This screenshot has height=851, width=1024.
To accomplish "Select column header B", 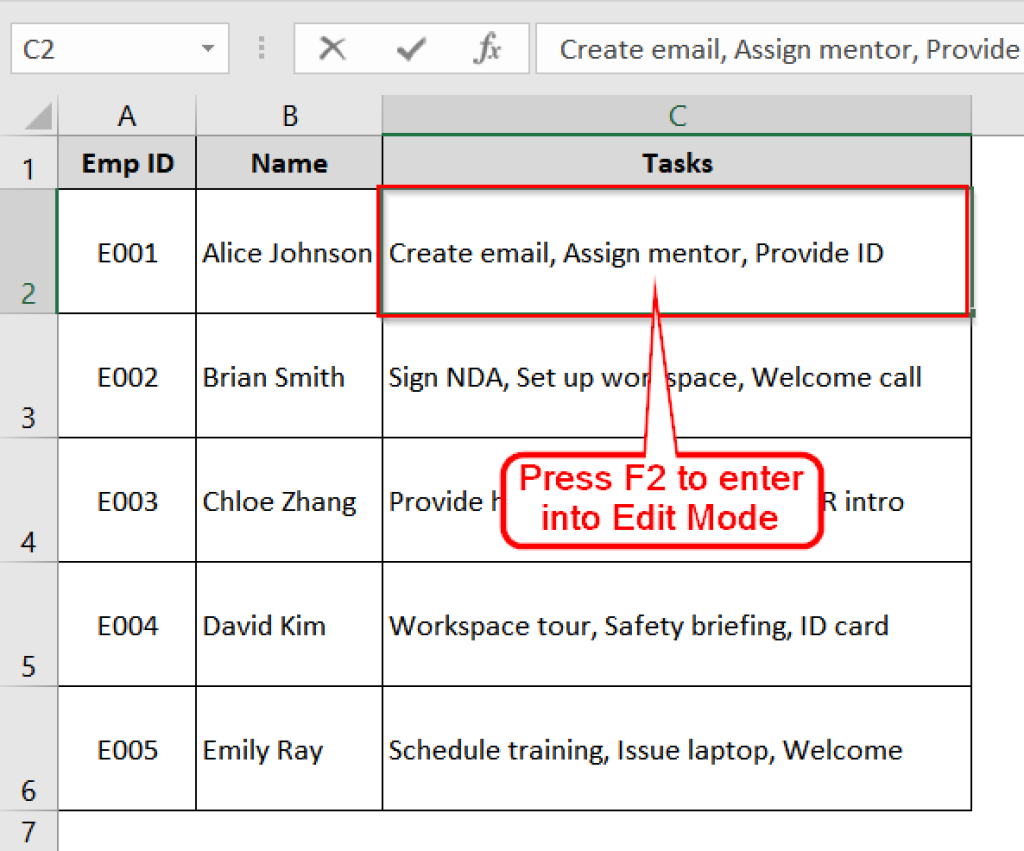I will click(x=288, y=115).
